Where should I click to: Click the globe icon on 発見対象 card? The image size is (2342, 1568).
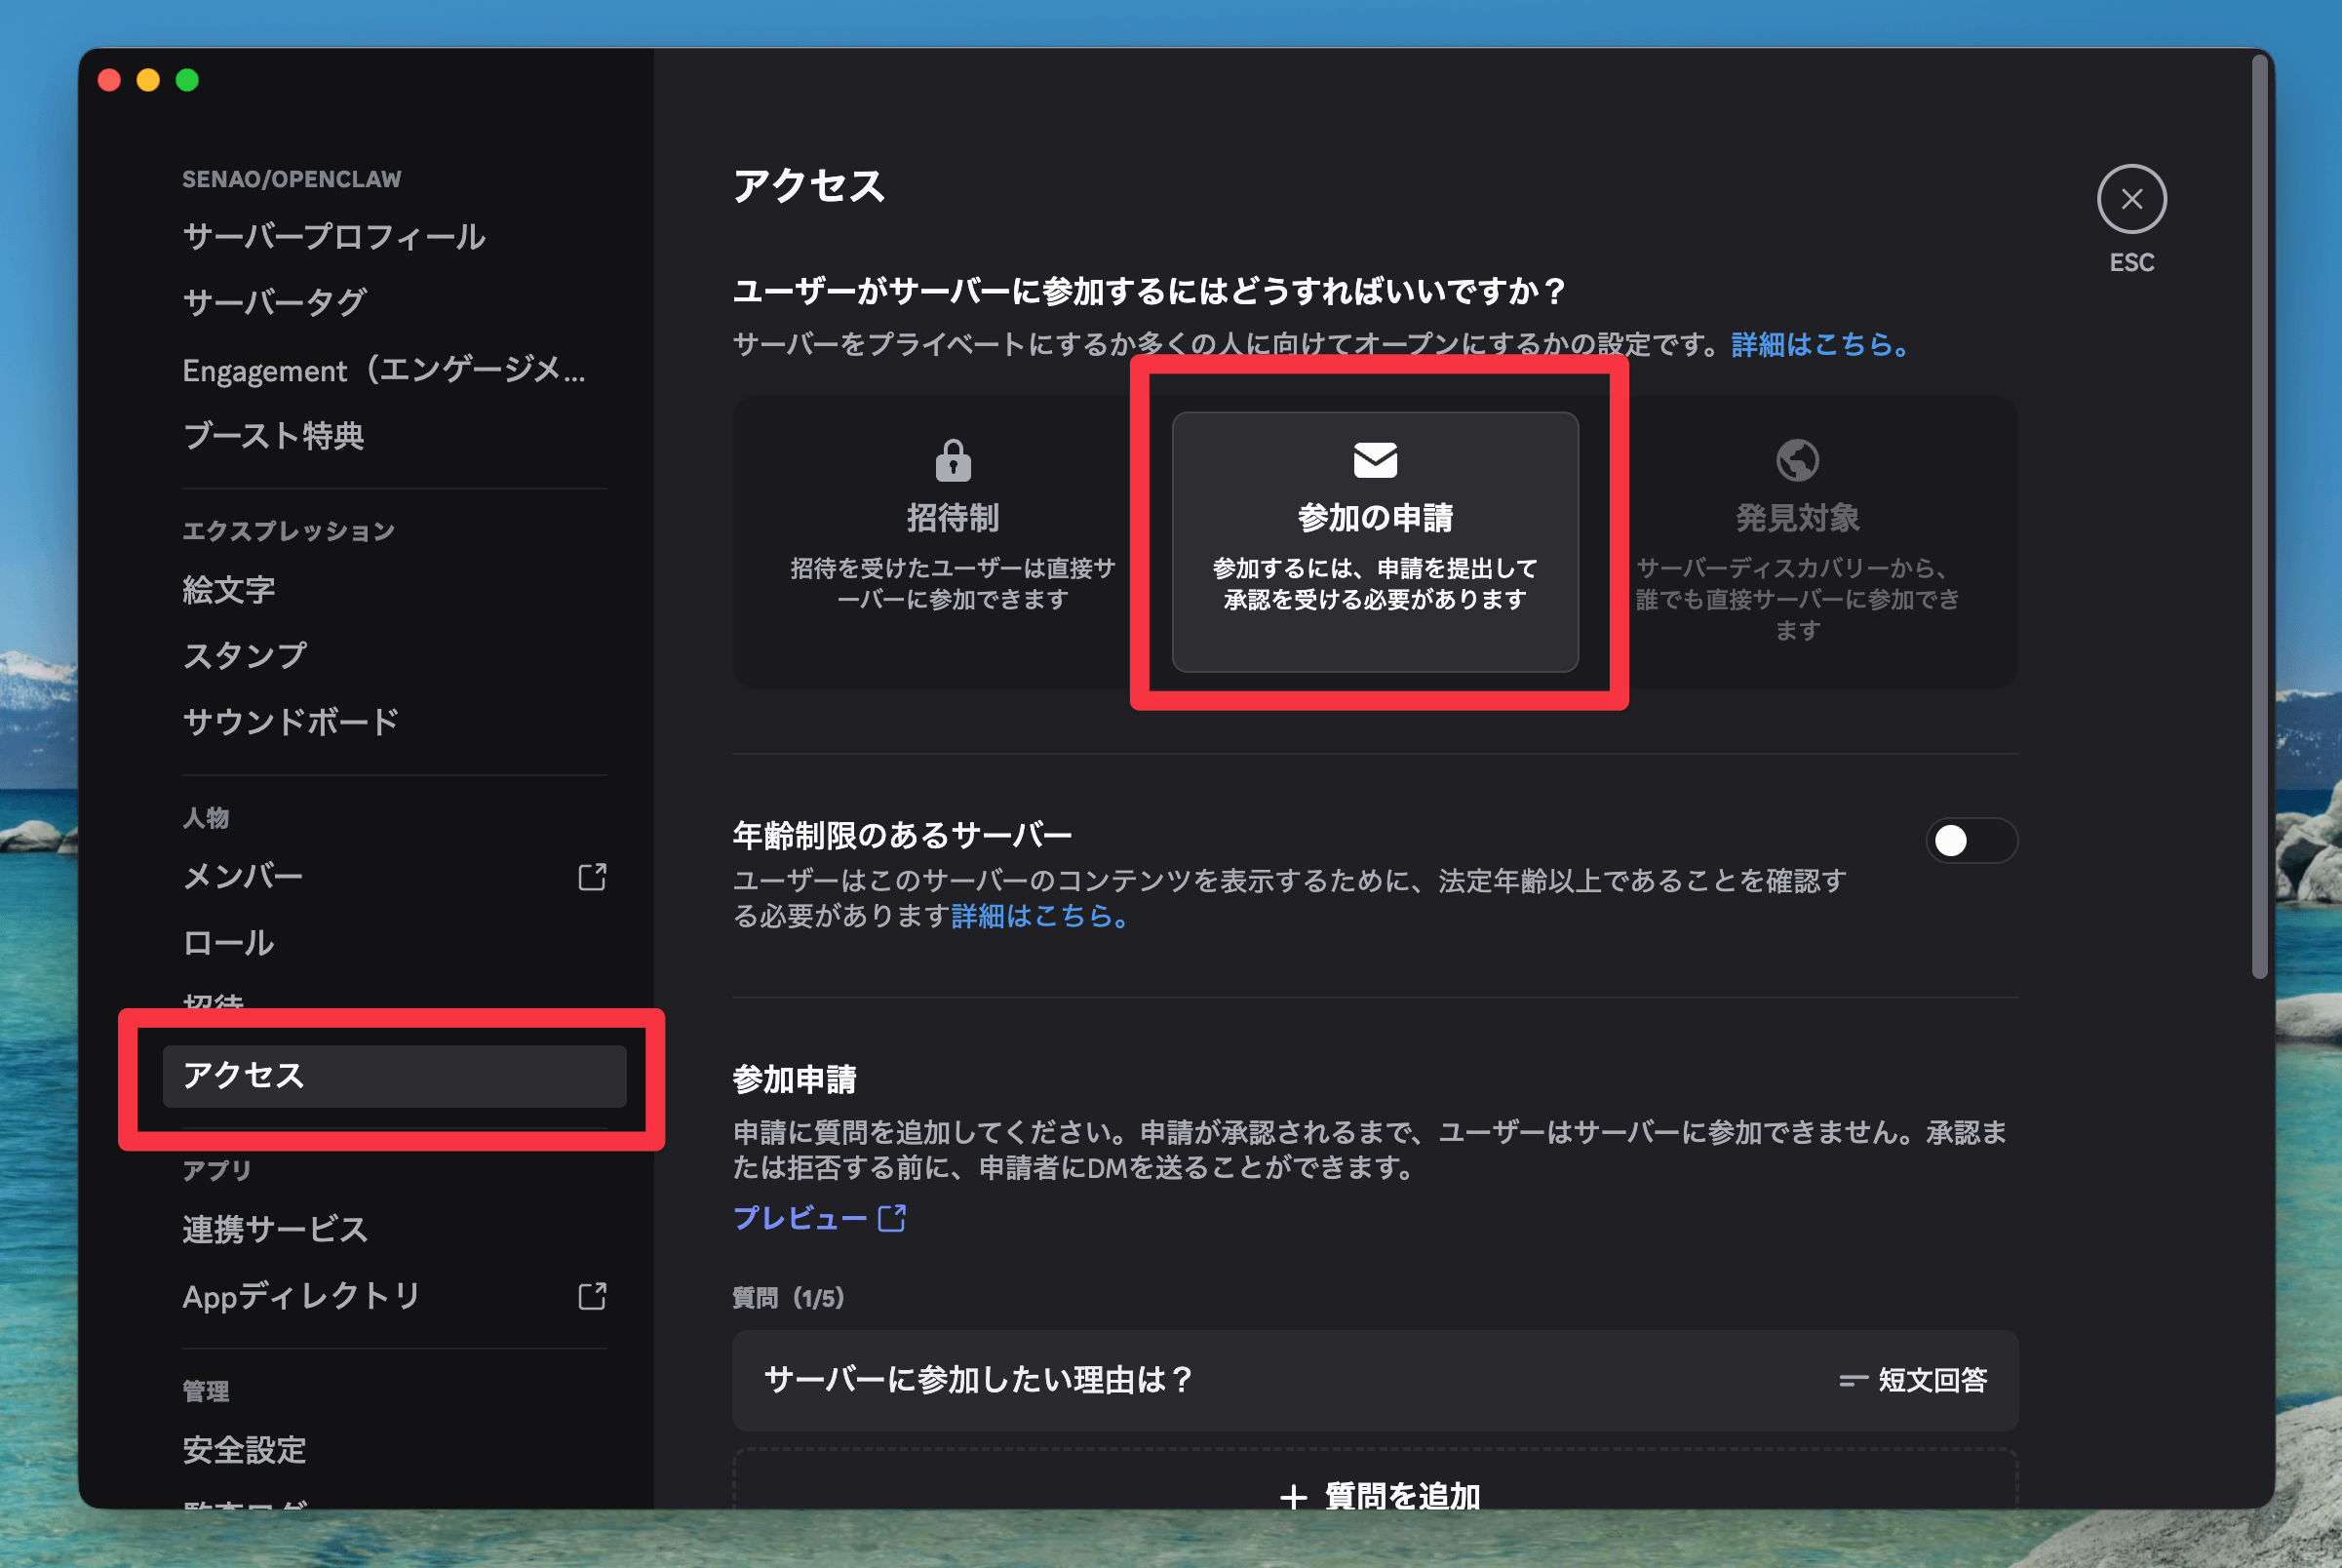(x=1797, y=460)
